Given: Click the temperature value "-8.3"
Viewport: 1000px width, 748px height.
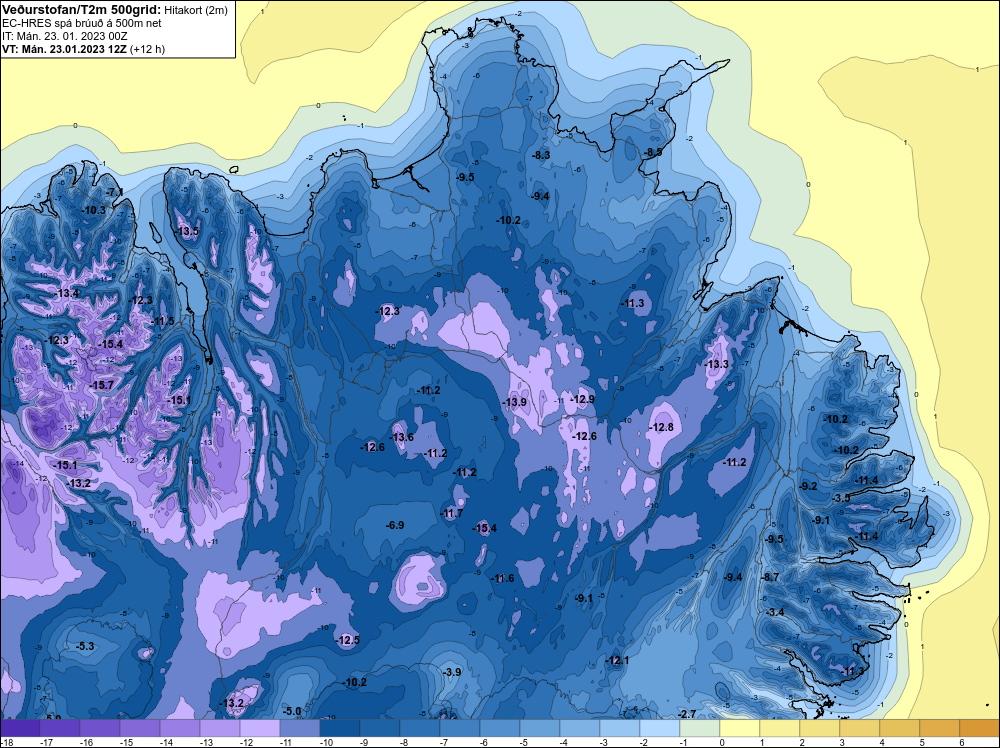Looking at the screenshot, I should 541,155.
